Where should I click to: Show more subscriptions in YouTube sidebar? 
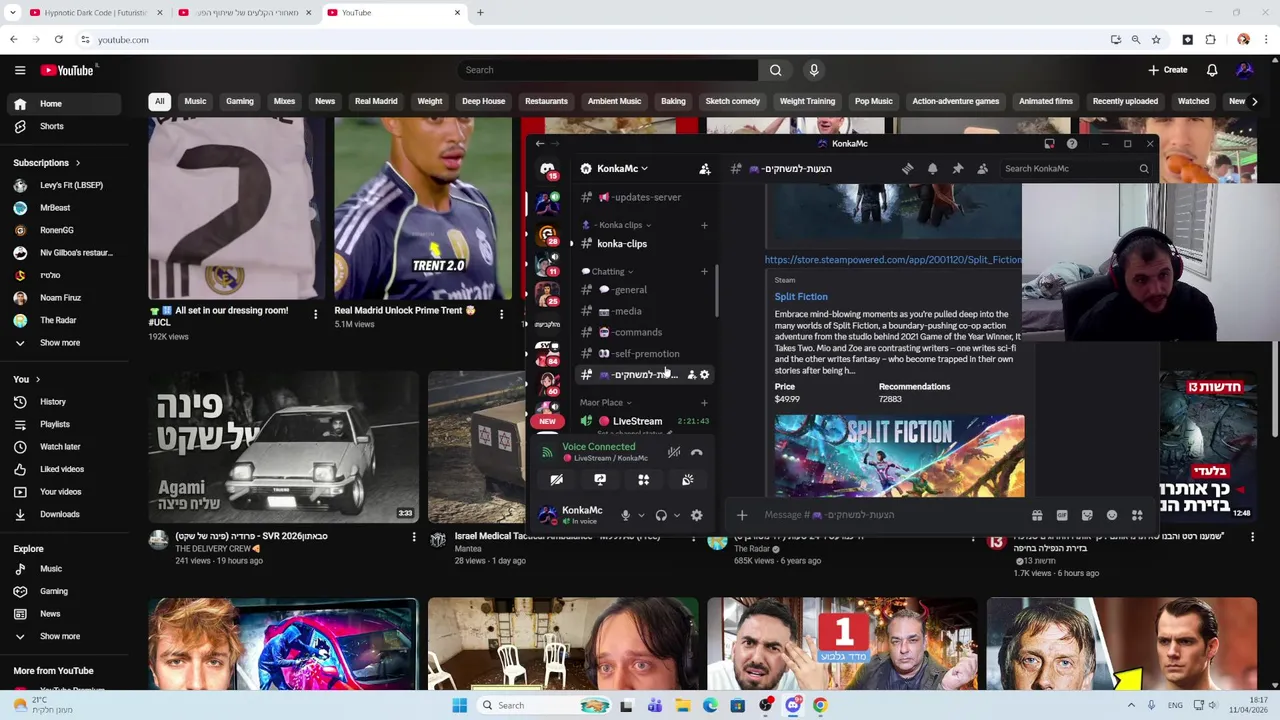[61, 343]
